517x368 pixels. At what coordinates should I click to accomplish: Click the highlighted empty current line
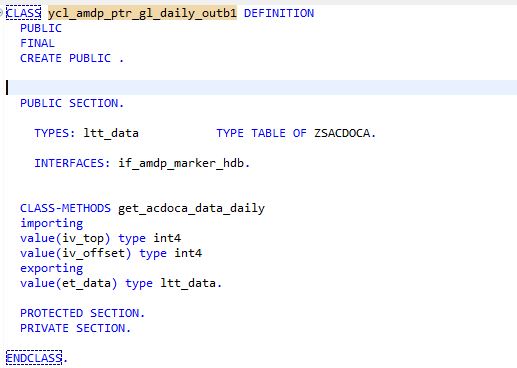[x=261, y=88]
